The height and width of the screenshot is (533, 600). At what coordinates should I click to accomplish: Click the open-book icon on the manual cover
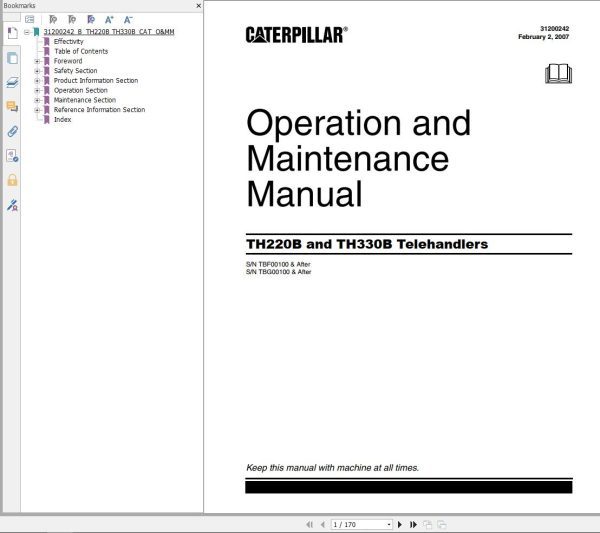click(558, 73)
